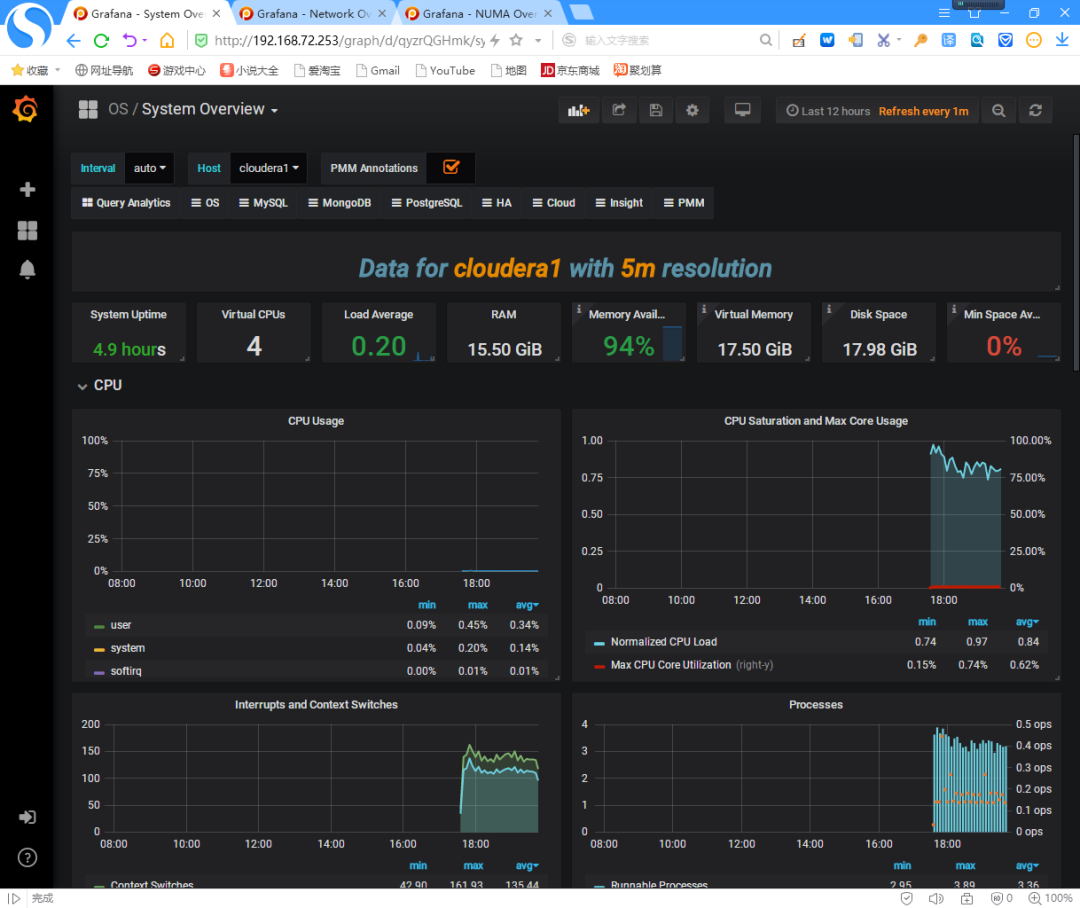Refresh the dashboard using refresh icon
This screenshot has width=1080, height=908.
tap(1035, 110)
